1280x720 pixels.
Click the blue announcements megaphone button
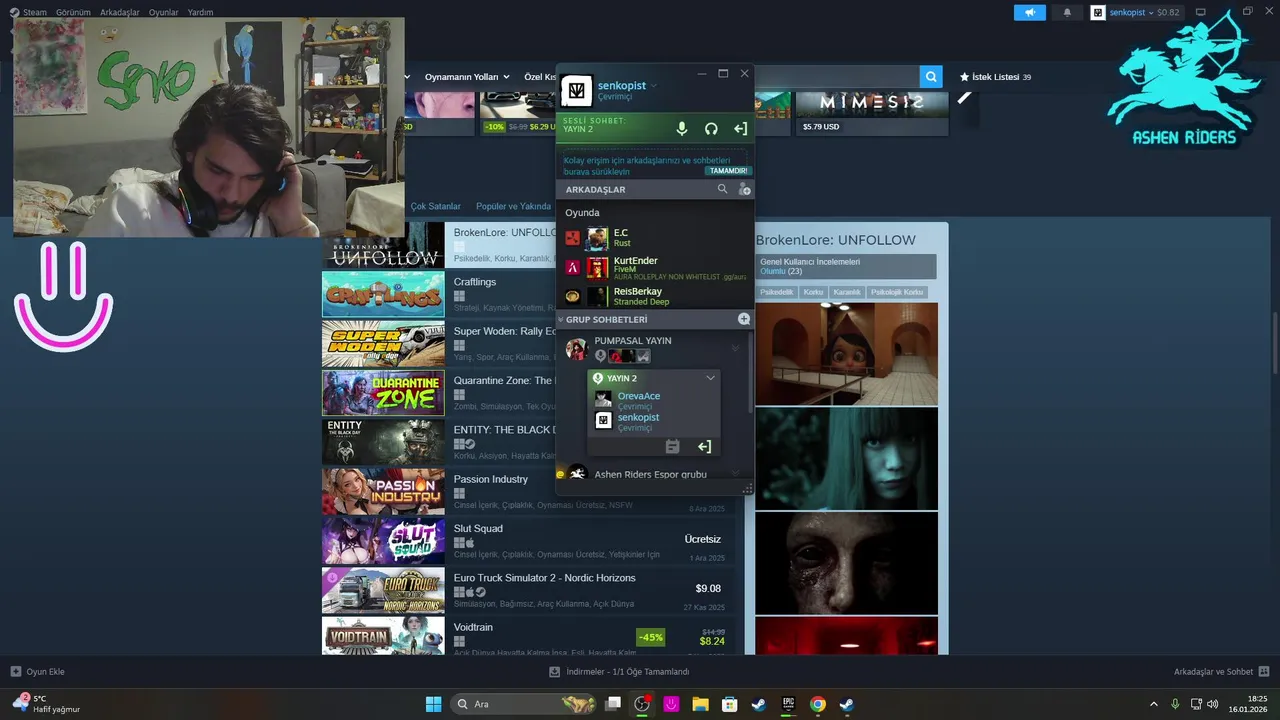[x=1029, y=12]
